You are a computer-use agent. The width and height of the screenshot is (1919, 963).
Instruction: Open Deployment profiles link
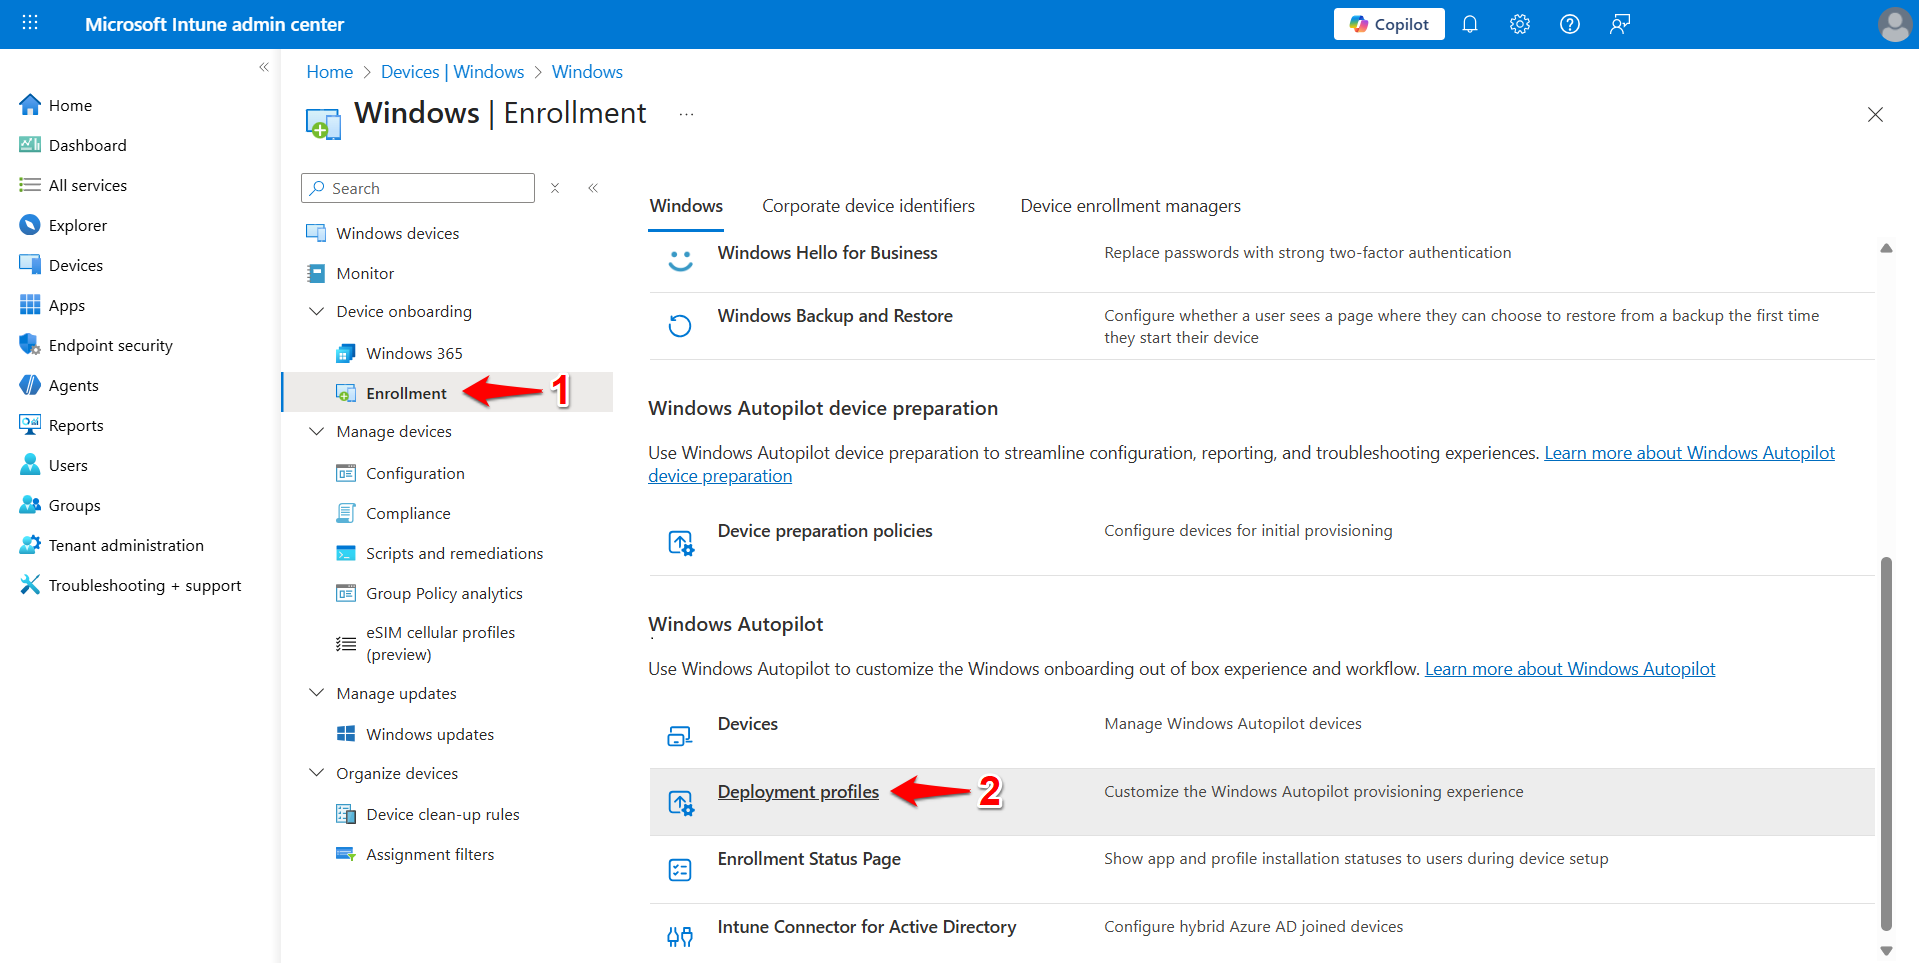(798, 792)
